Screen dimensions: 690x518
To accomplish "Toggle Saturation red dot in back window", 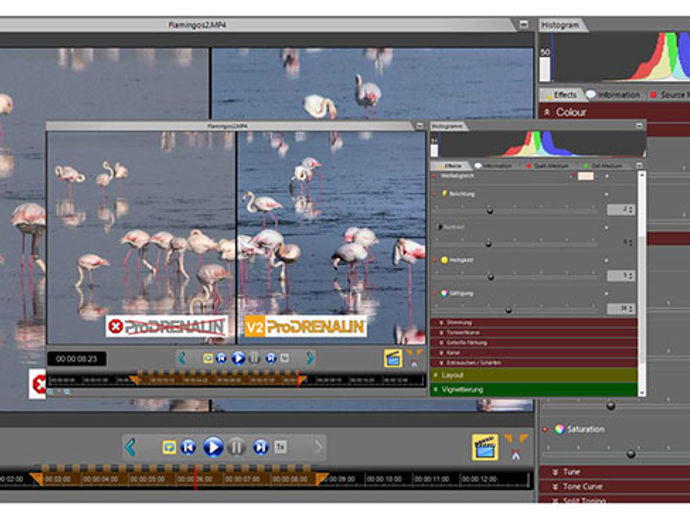I will click(545, 429).
